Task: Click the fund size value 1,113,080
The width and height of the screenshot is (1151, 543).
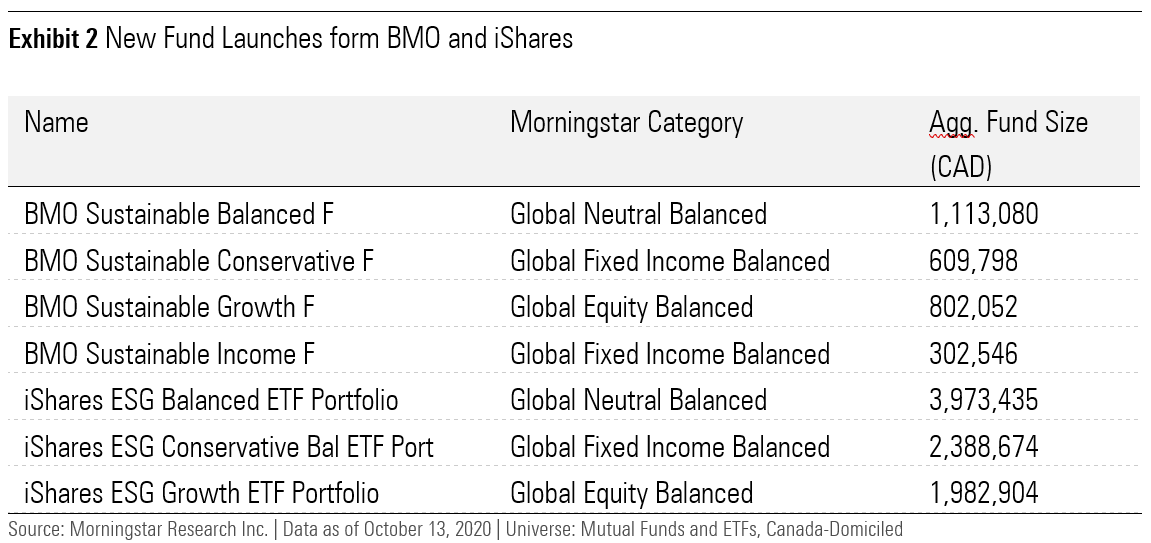Action: (x=983, y=214)
